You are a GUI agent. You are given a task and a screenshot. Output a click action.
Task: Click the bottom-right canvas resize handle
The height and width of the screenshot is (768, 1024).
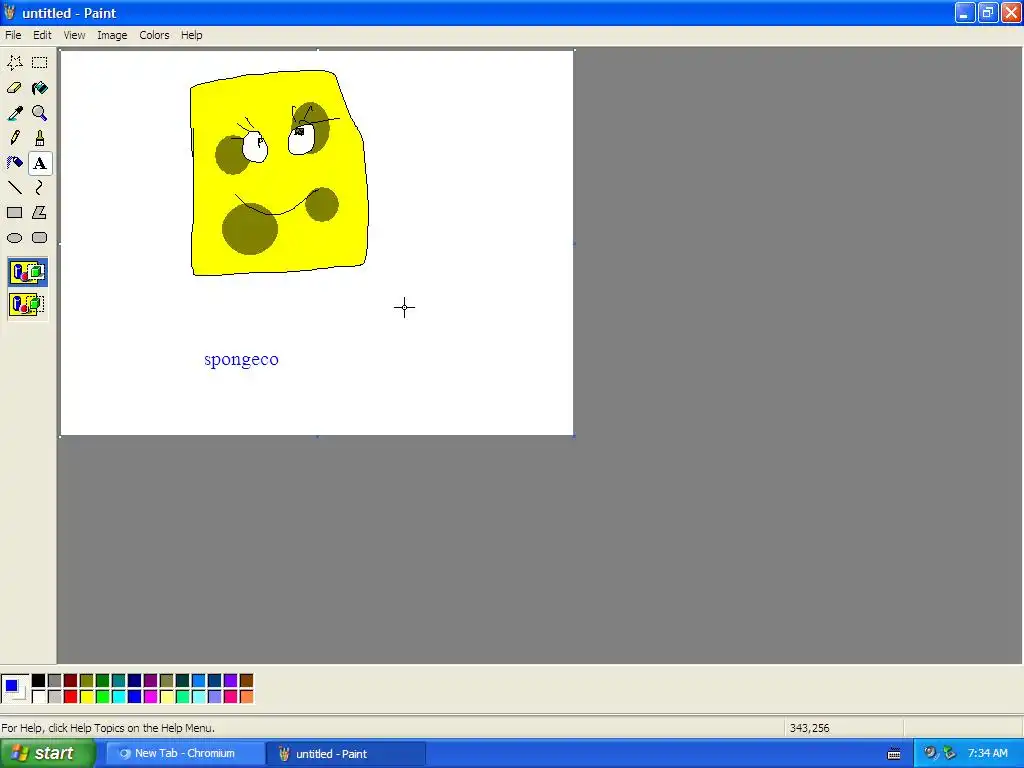point(574,436)
